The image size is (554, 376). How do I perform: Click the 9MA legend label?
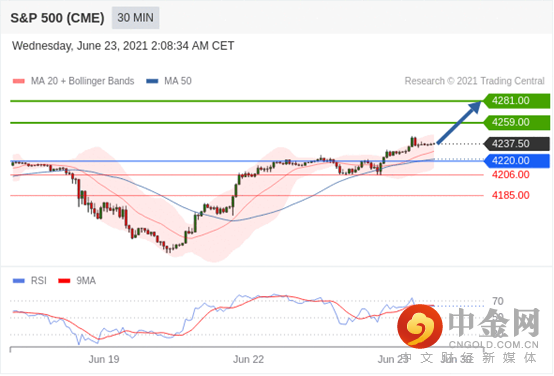(86, 281)
